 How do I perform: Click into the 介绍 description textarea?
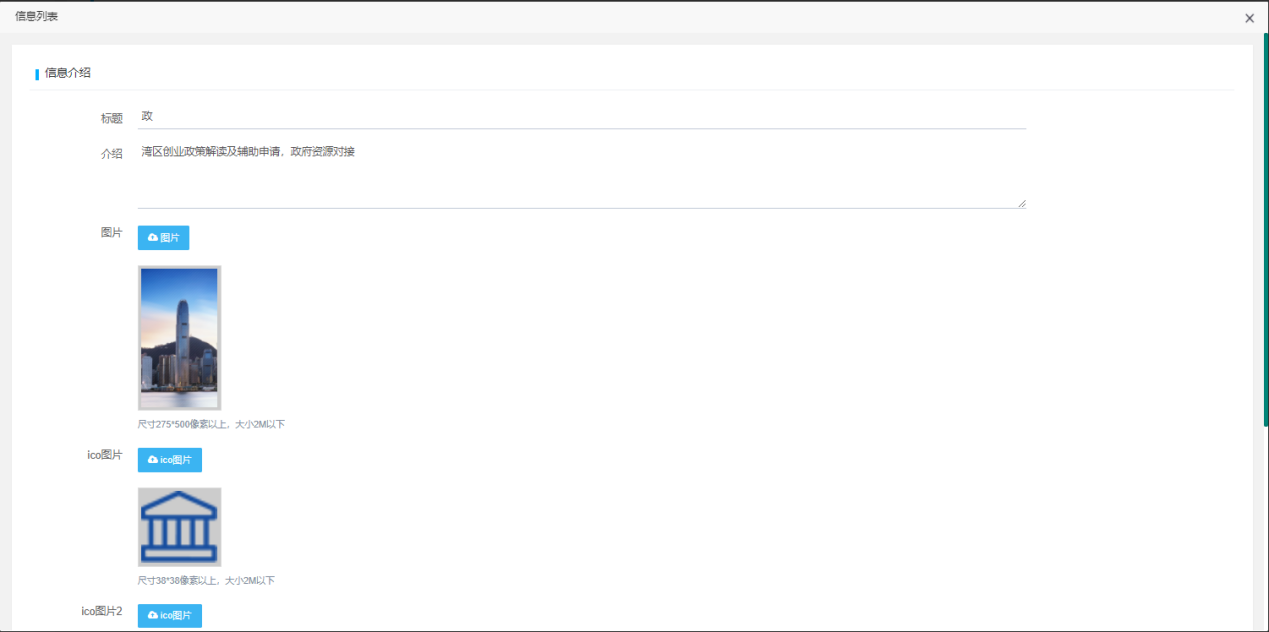point(581,174)
